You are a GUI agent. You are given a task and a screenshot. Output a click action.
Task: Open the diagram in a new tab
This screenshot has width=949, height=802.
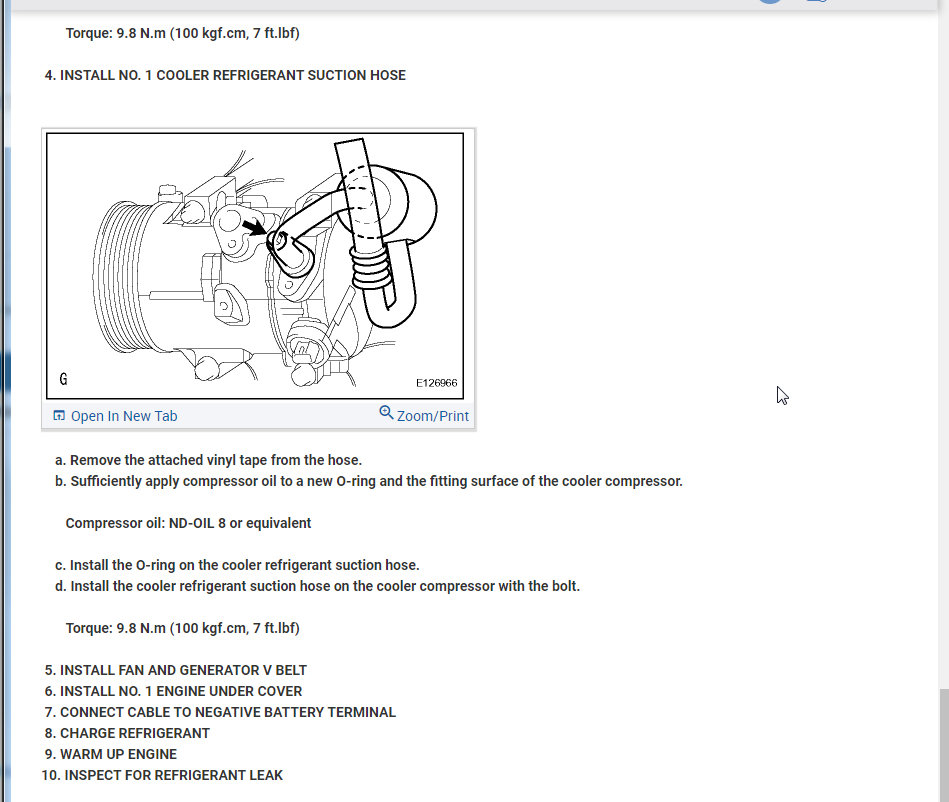click(x=123, y=416)
